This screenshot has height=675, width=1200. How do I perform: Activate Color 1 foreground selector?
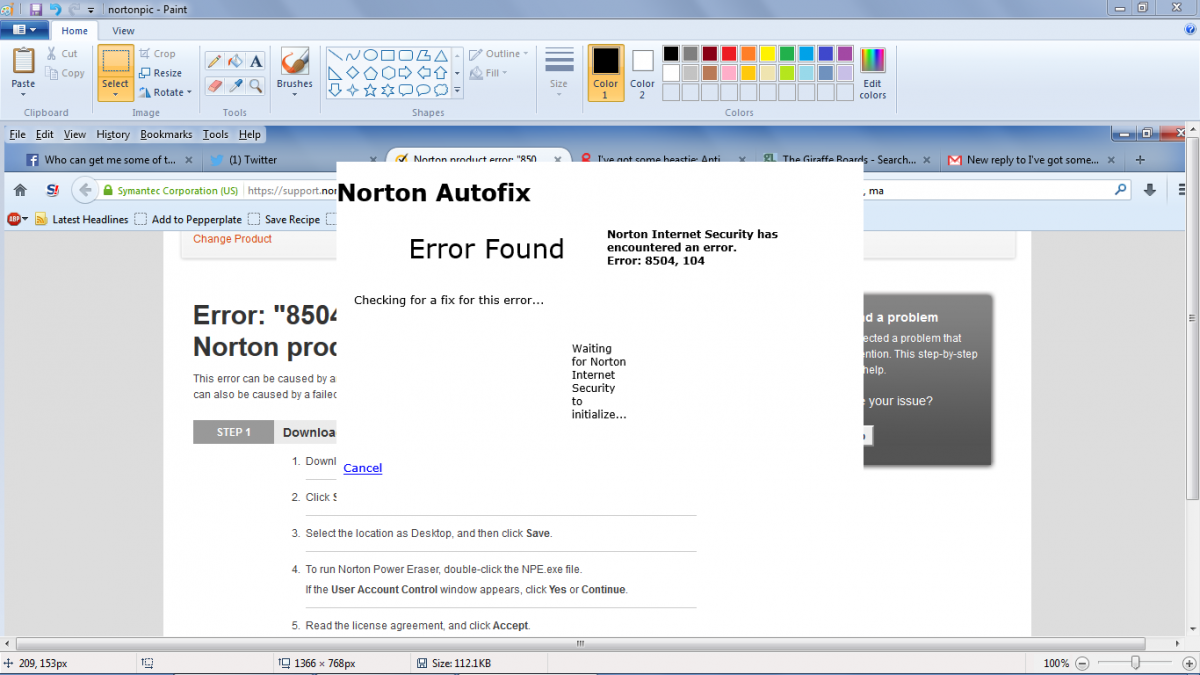click(x=606, y=73)
